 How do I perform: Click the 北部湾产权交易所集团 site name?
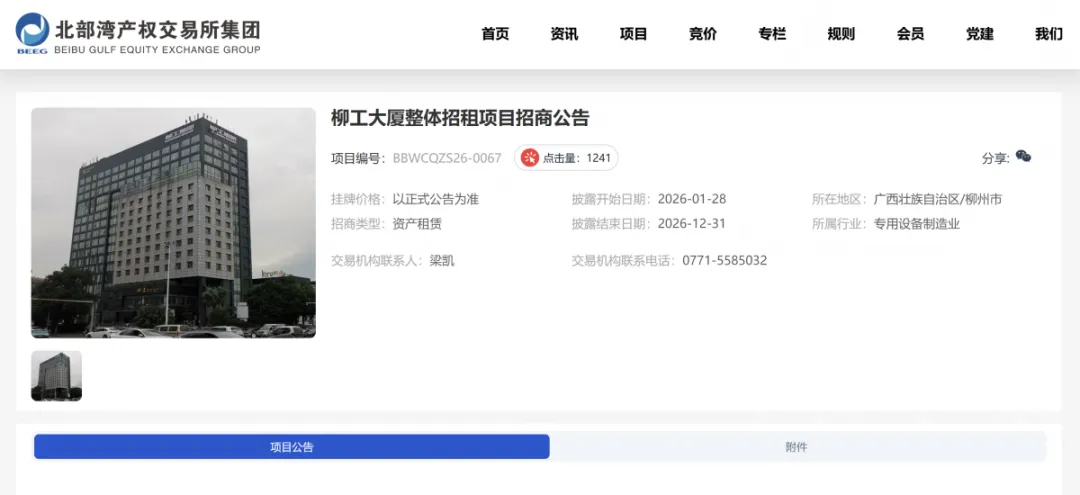158,30
